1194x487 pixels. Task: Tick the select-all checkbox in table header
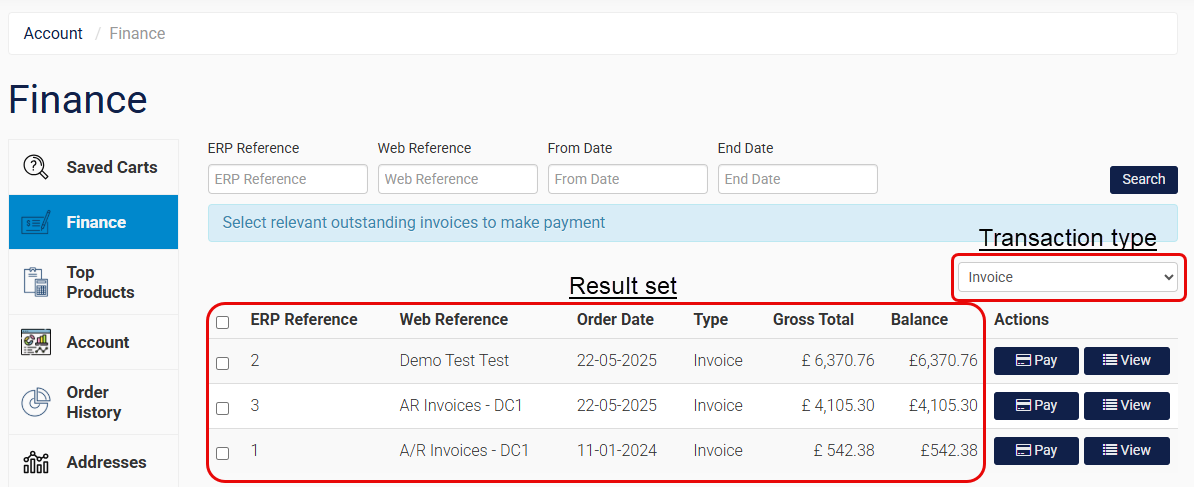coord(223,322)
